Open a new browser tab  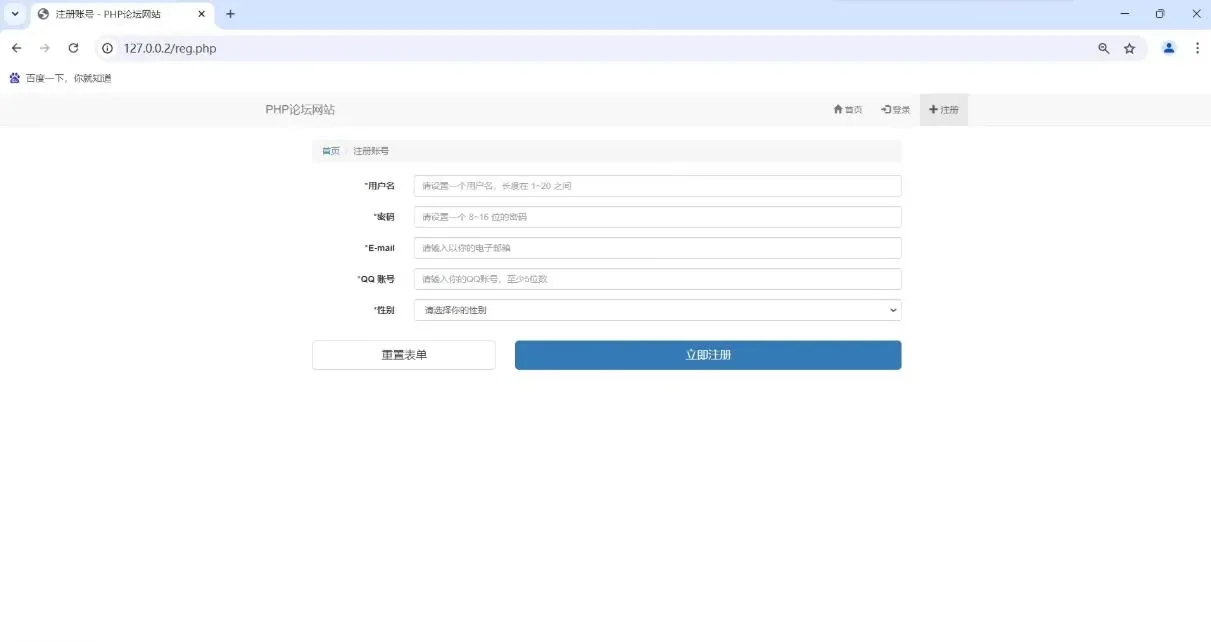[230, 14]
